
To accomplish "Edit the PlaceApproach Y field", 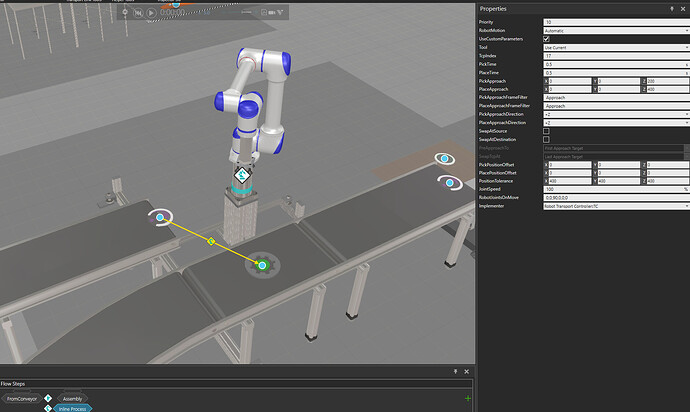I will [618, 89].
